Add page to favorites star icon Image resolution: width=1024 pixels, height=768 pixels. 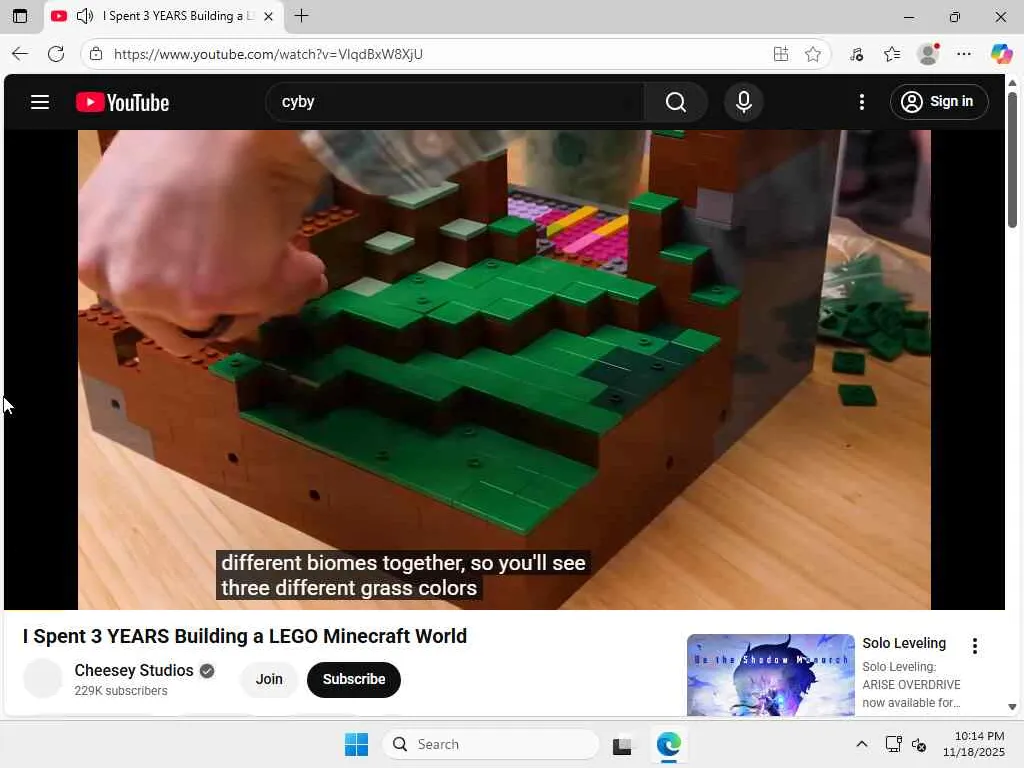click(x=812, y=54)
